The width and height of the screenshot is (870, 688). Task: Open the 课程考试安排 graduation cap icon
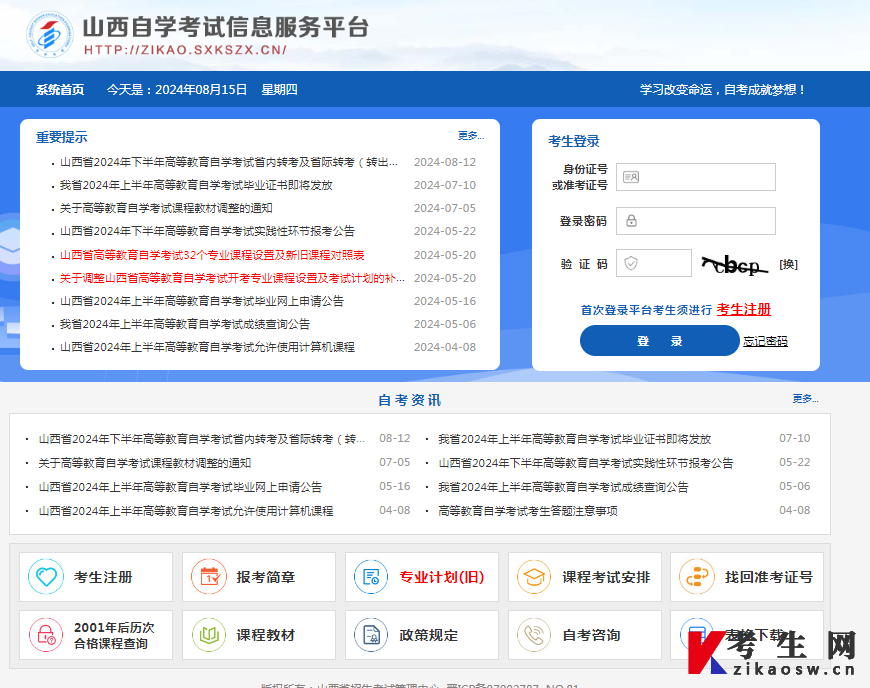pyautogui.click(x=533, y=577)
